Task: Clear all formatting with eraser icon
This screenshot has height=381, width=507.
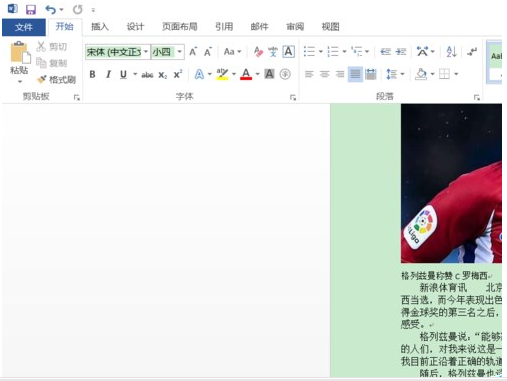Action: pos(258,52)
